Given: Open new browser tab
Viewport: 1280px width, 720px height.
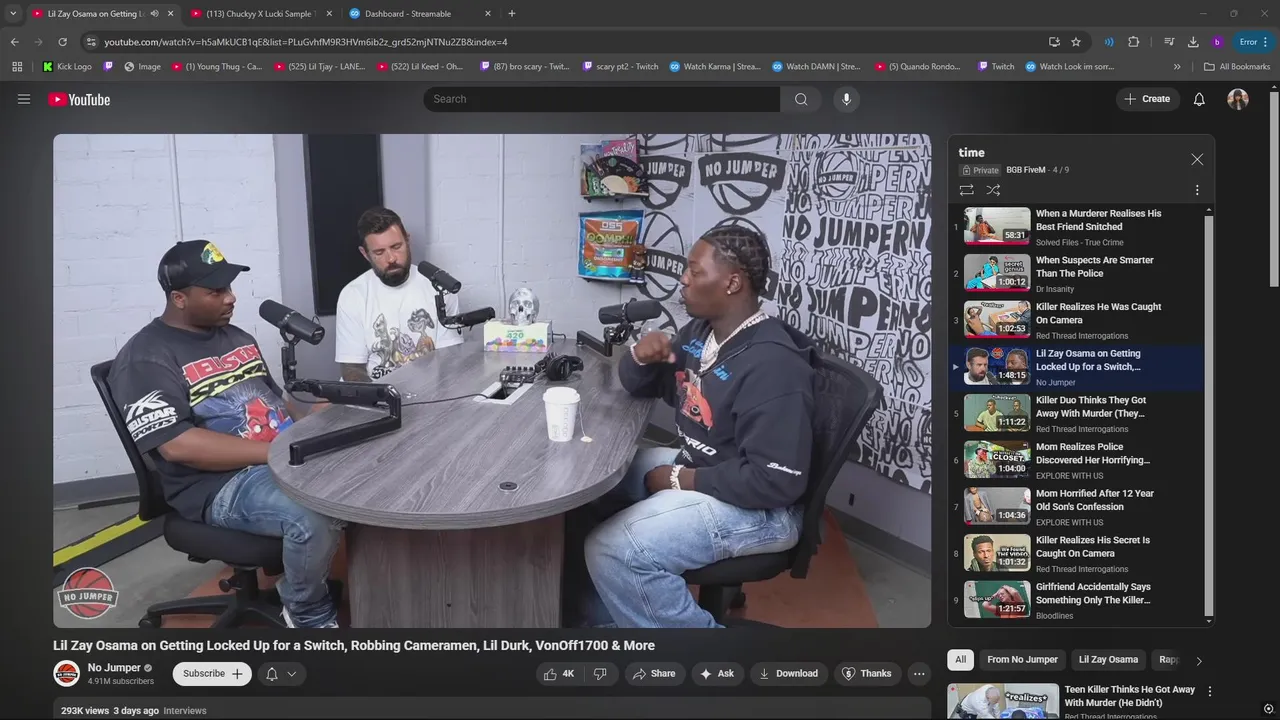Looking at the screenshot, I should (512, 14).
